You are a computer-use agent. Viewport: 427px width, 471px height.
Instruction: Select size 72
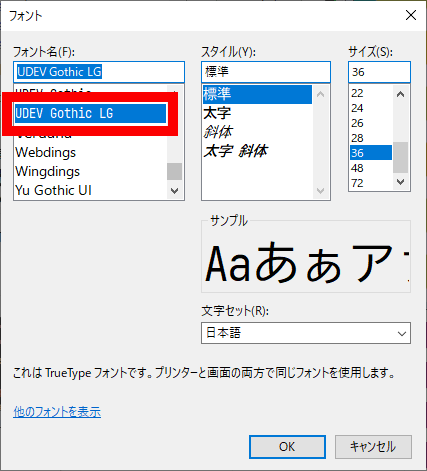coord(357,183)
